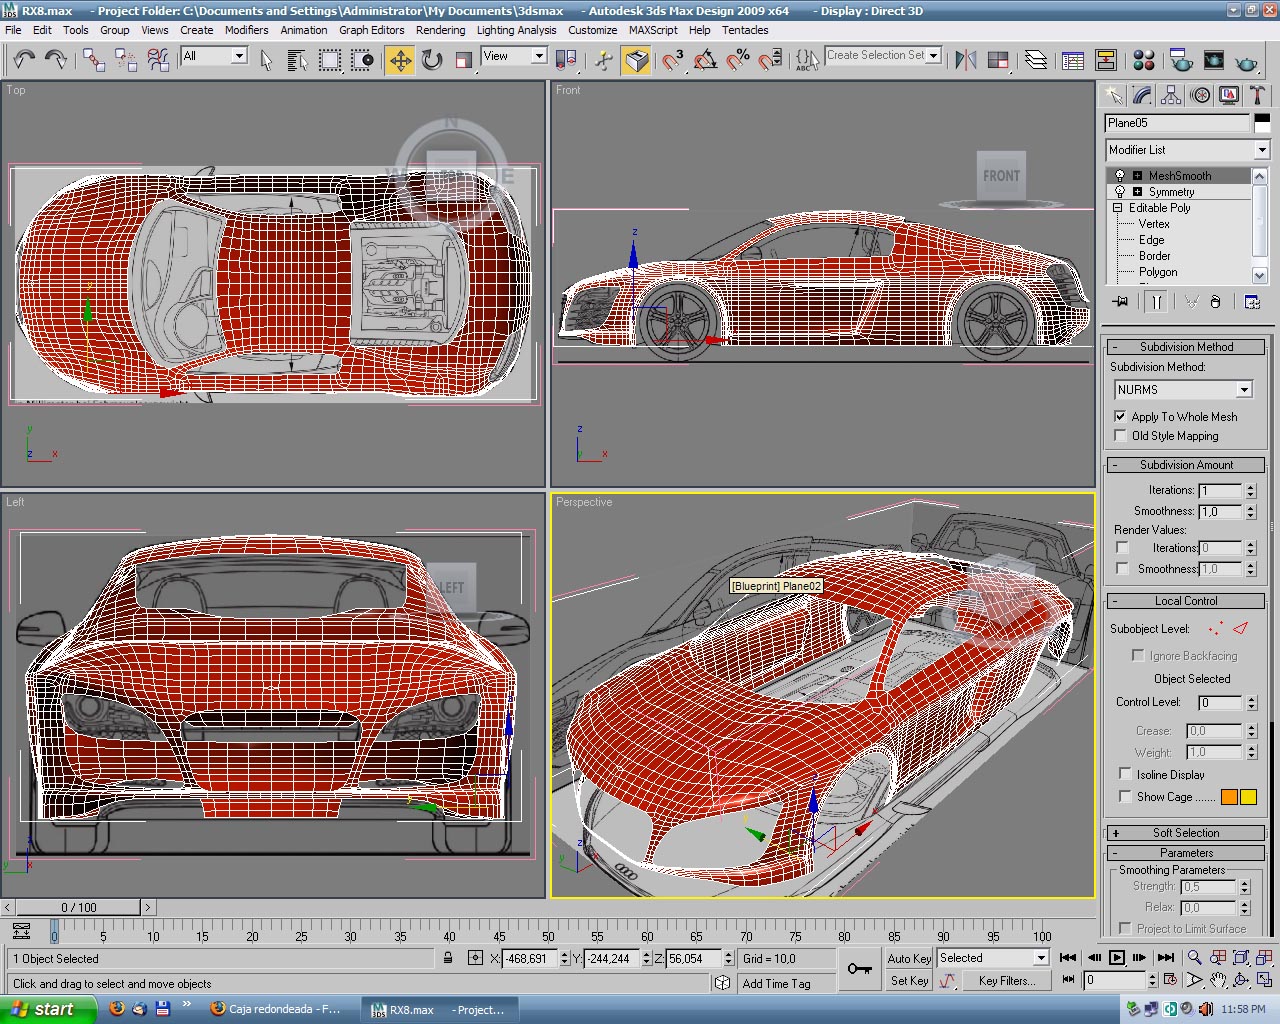1280x1024 pixels.
Task: Select the Select and Move tool
Action: click(x=400, y=61)
